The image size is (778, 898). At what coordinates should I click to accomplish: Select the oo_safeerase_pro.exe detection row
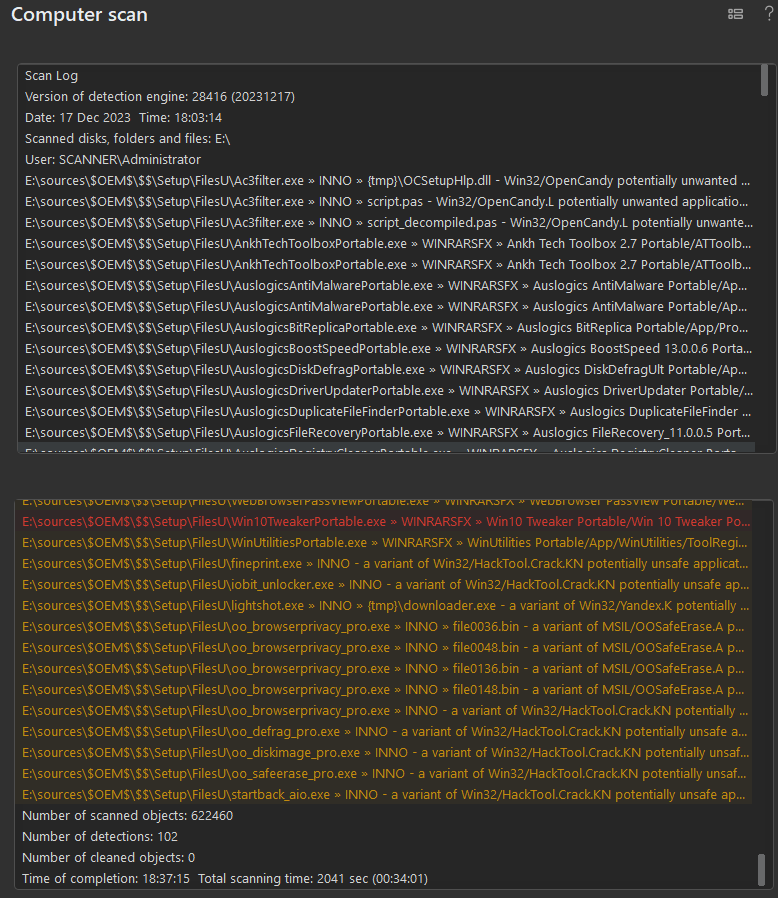pos(384,774)
